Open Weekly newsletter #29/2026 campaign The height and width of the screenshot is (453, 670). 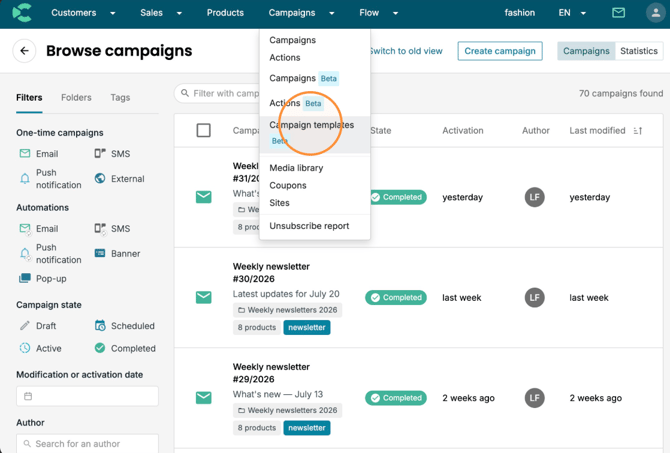[x=271, y=373]
